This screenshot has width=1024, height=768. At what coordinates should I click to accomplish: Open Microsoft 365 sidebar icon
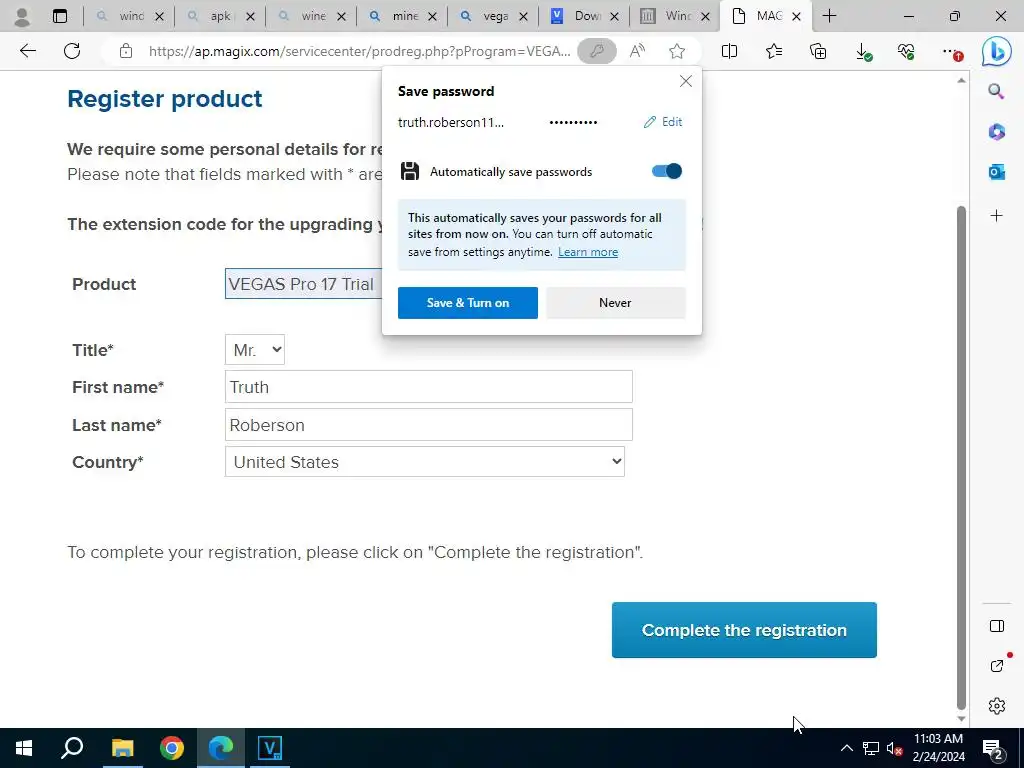996,131
